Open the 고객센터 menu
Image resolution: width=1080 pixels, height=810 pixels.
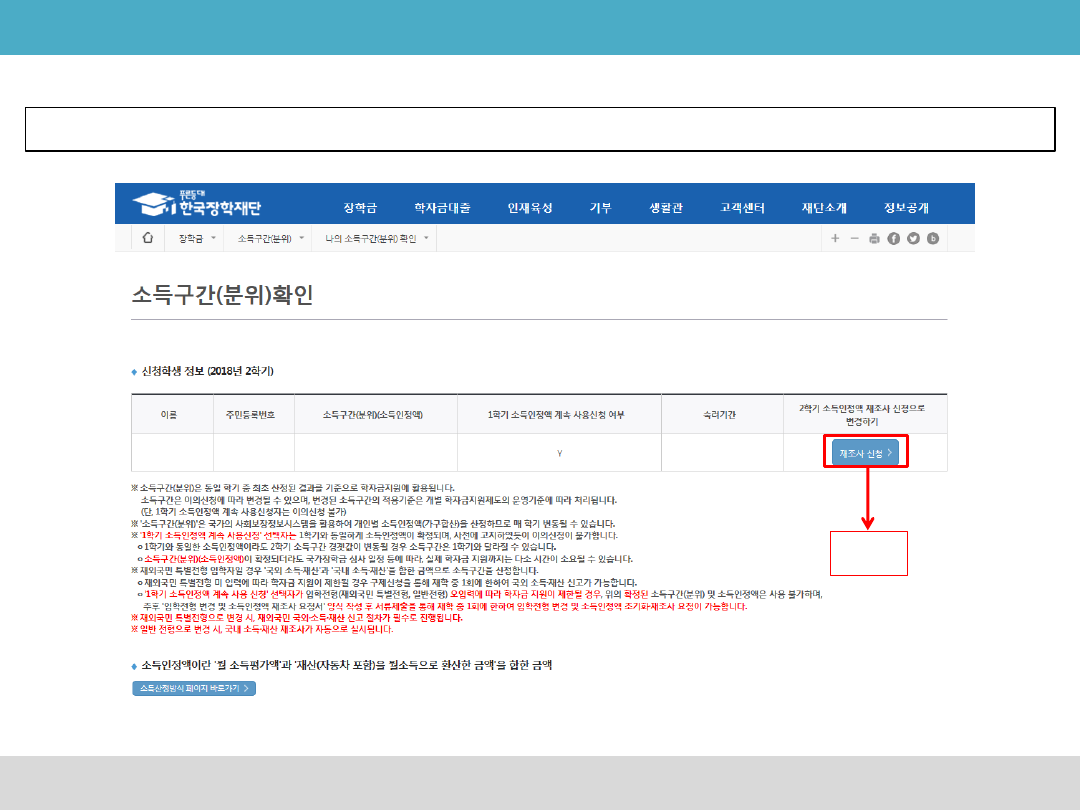click(x=742, y=207)
